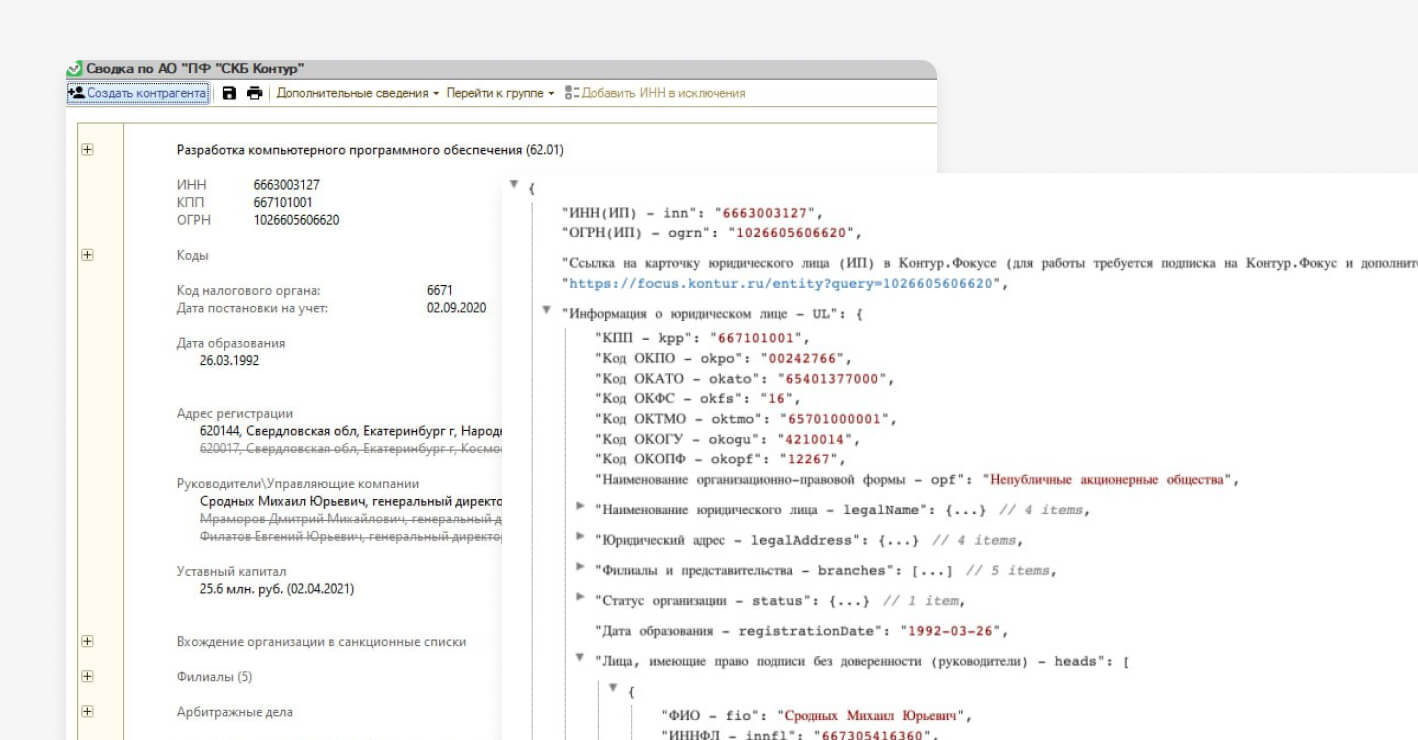The image size is (1418, 740).
Task: Click the JSON ogrn value "1026605606620"
Action: pos(792,233)
